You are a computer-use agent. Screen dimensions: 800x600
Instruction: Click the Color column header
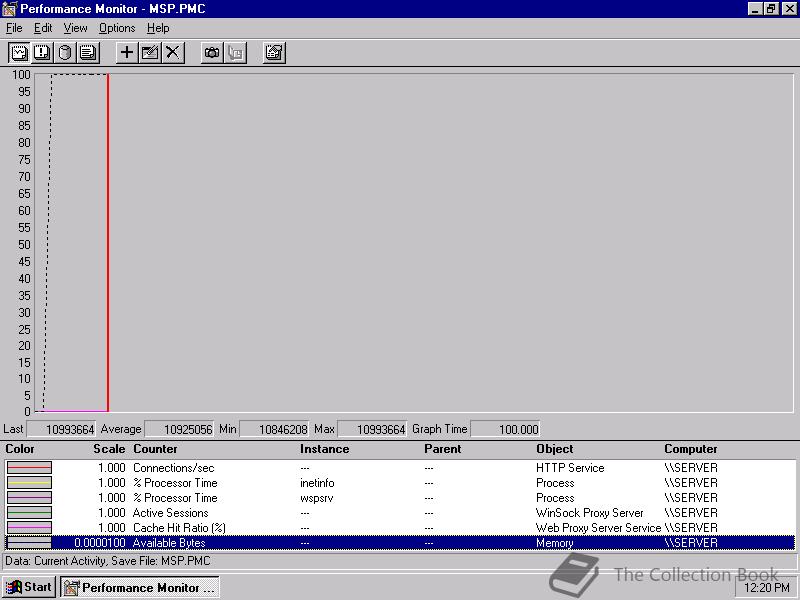tap(20, 449)
